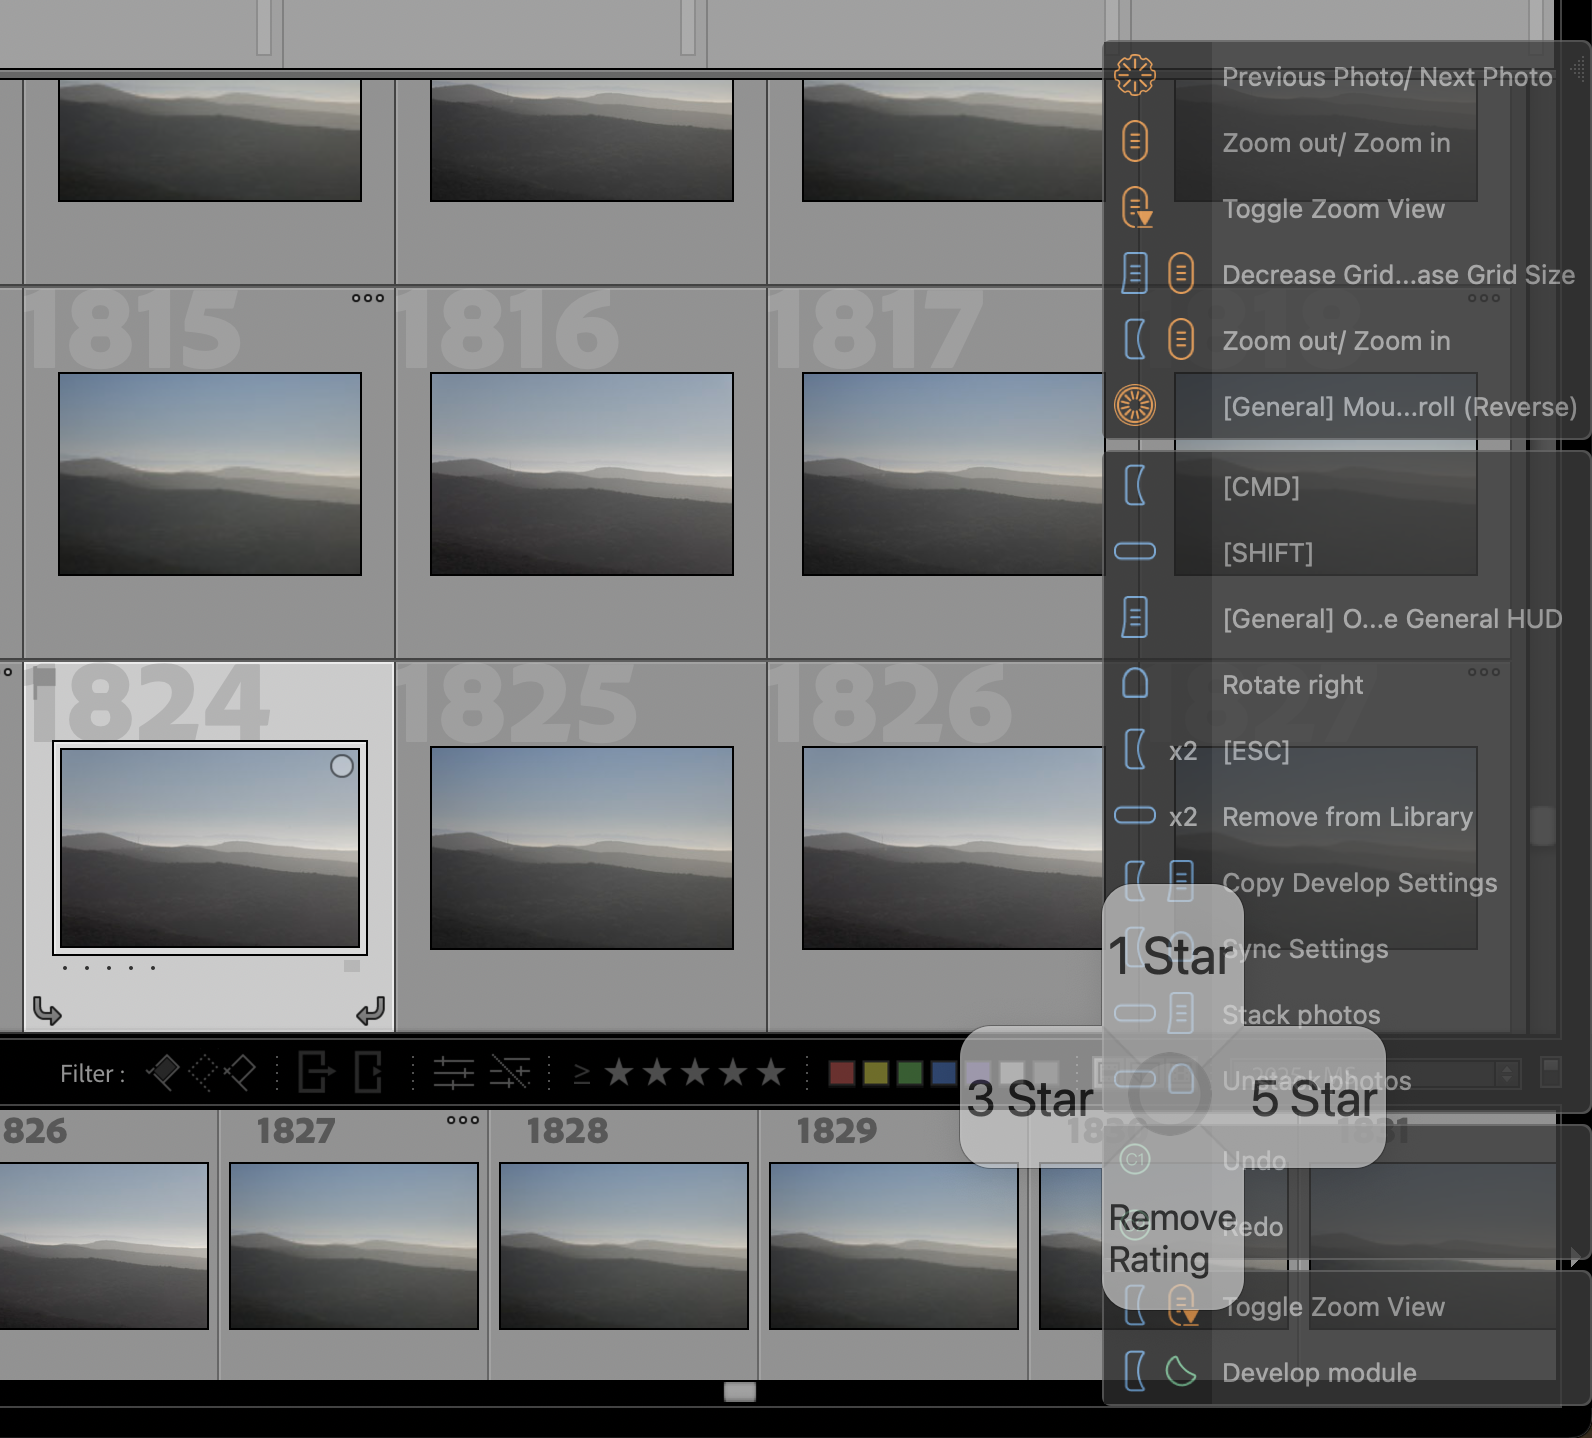Rotate photo 1824 clockwise
The width and height of the screenshot is (1592, 1438).
[370, 1011]
